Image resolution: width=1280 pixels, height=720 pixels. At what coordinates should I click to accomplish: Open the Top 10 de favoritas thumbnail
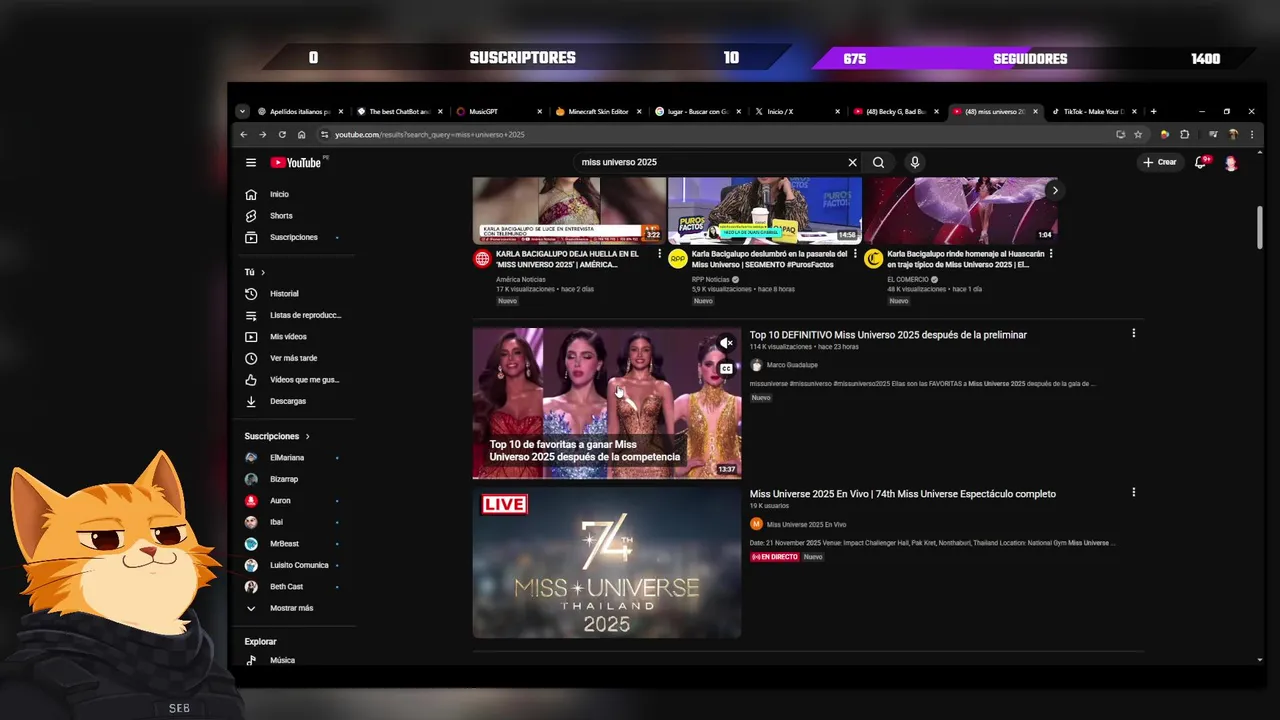607,403
